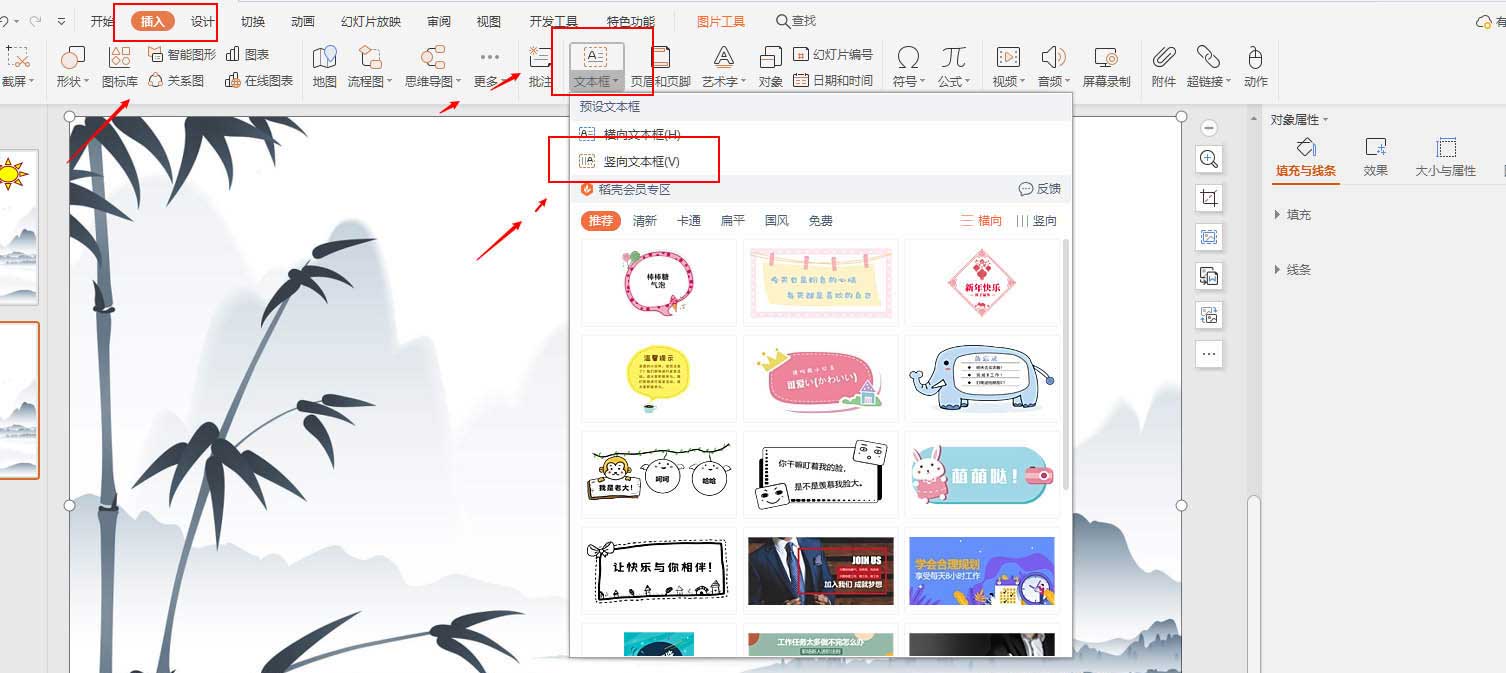Open the 艺术字 word art tool
Viewport: 1506px width, 673px height.
pyautogui.click(x=723, y=66)
